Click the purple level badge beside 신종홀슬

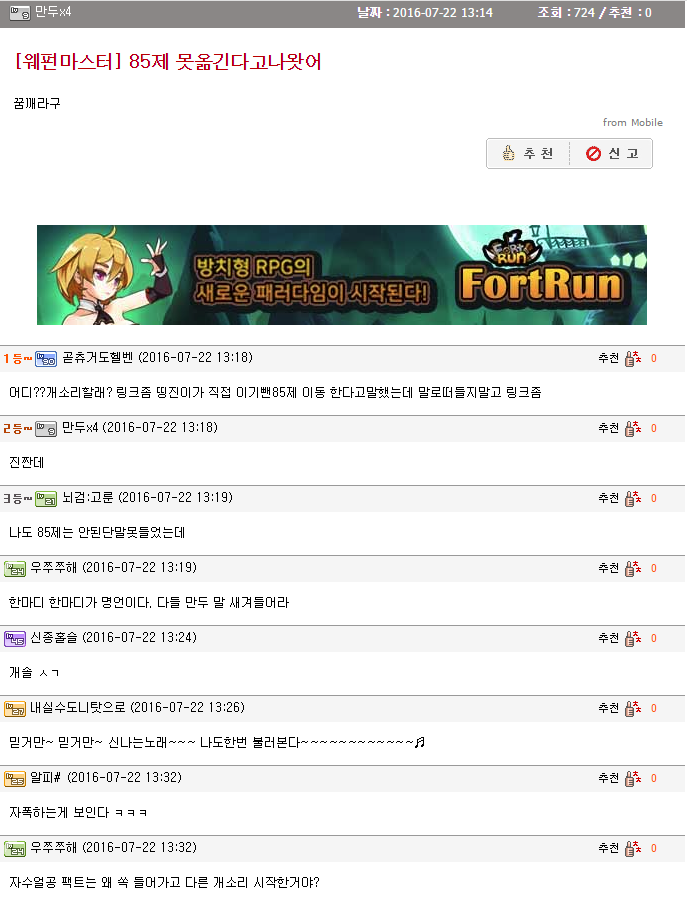point(15,639)
